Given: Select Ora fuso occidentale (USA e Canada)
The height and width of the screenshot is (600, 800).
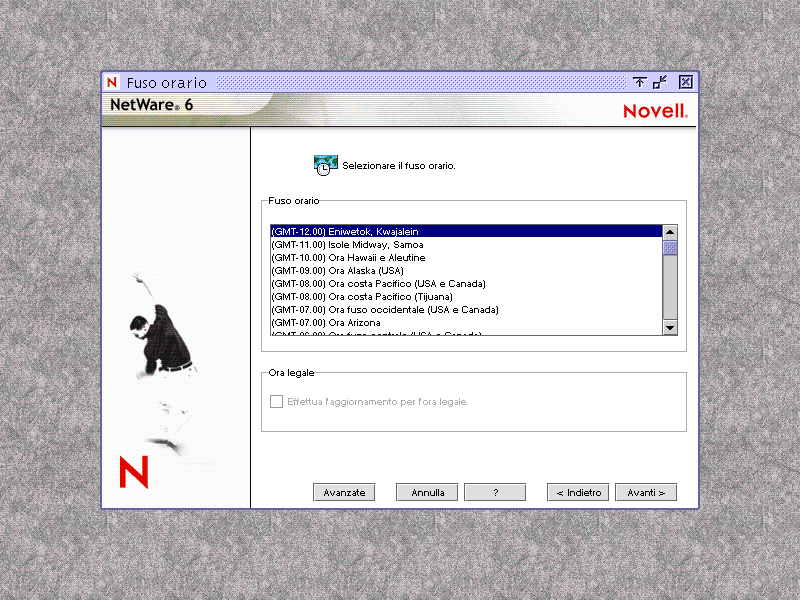Looking at the screenshot, I should (466, 310).
